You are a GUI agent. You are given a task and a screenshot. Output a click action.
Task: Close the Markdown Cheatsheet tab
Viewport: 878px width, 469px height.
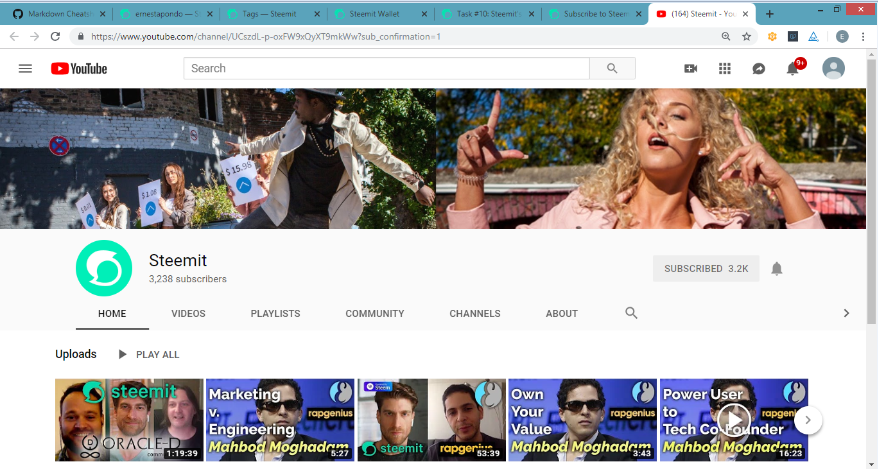pos(102,14)
